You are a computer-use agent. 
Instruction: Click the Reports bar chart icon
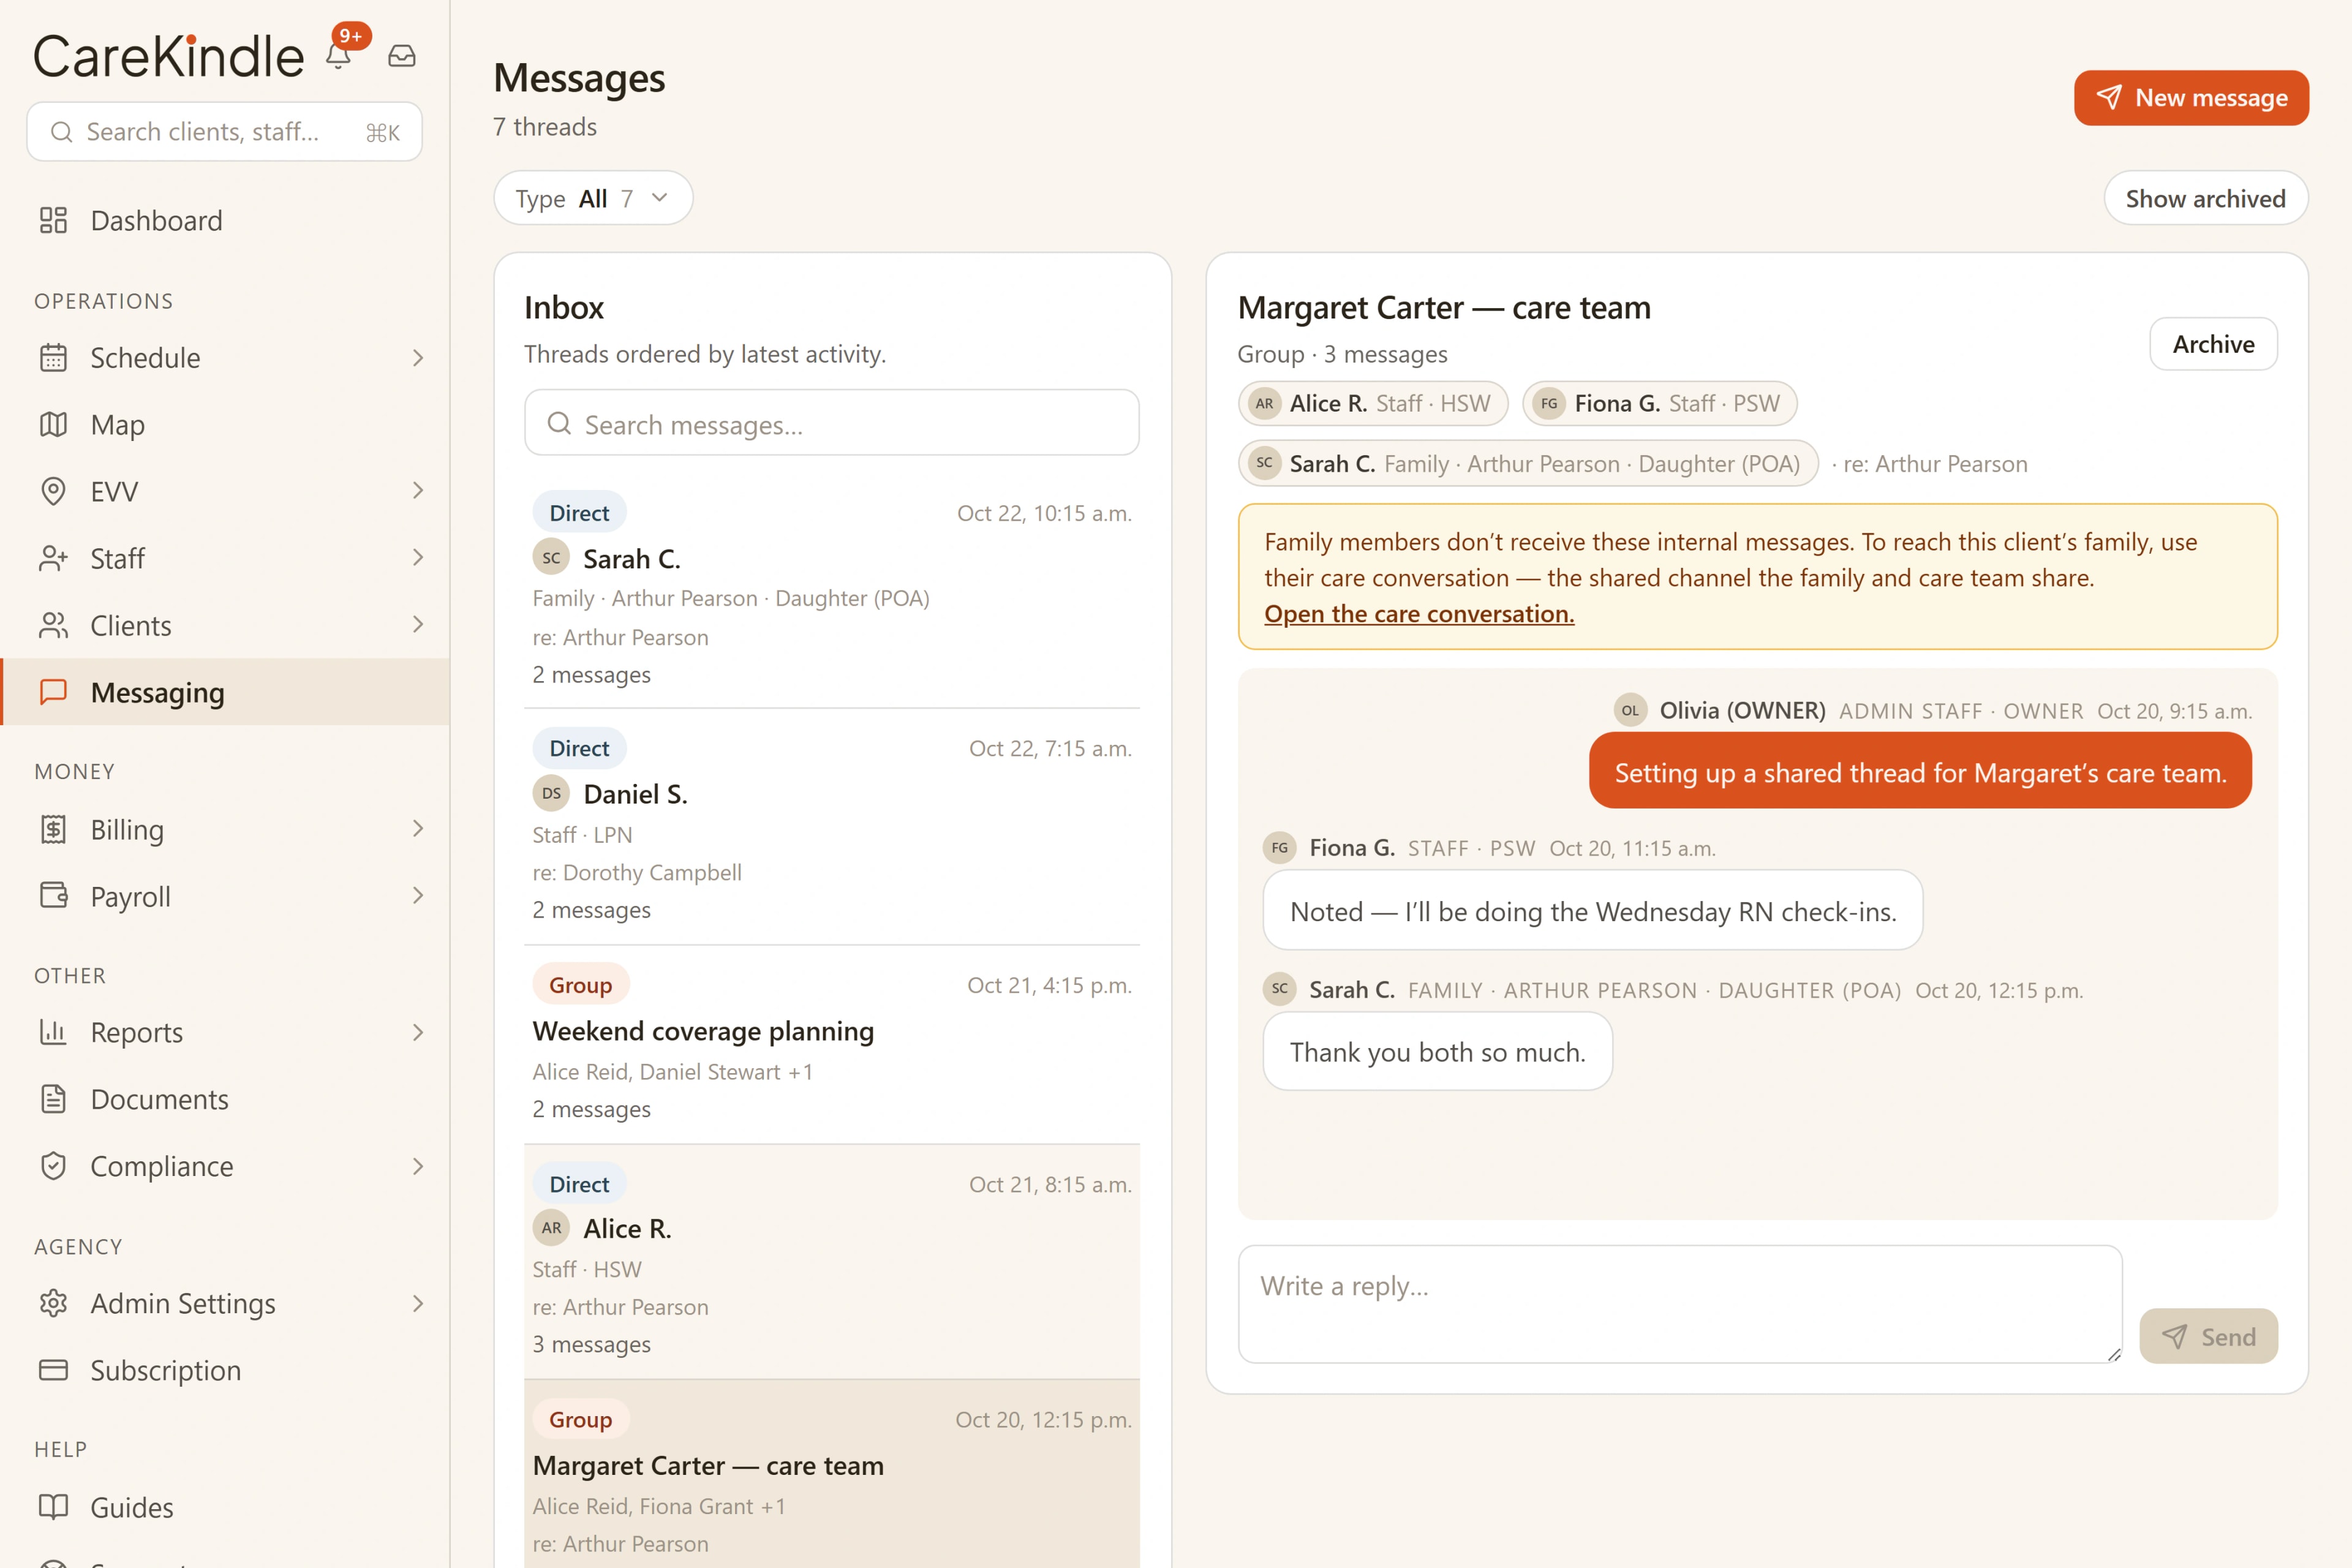click(53, 1032)
